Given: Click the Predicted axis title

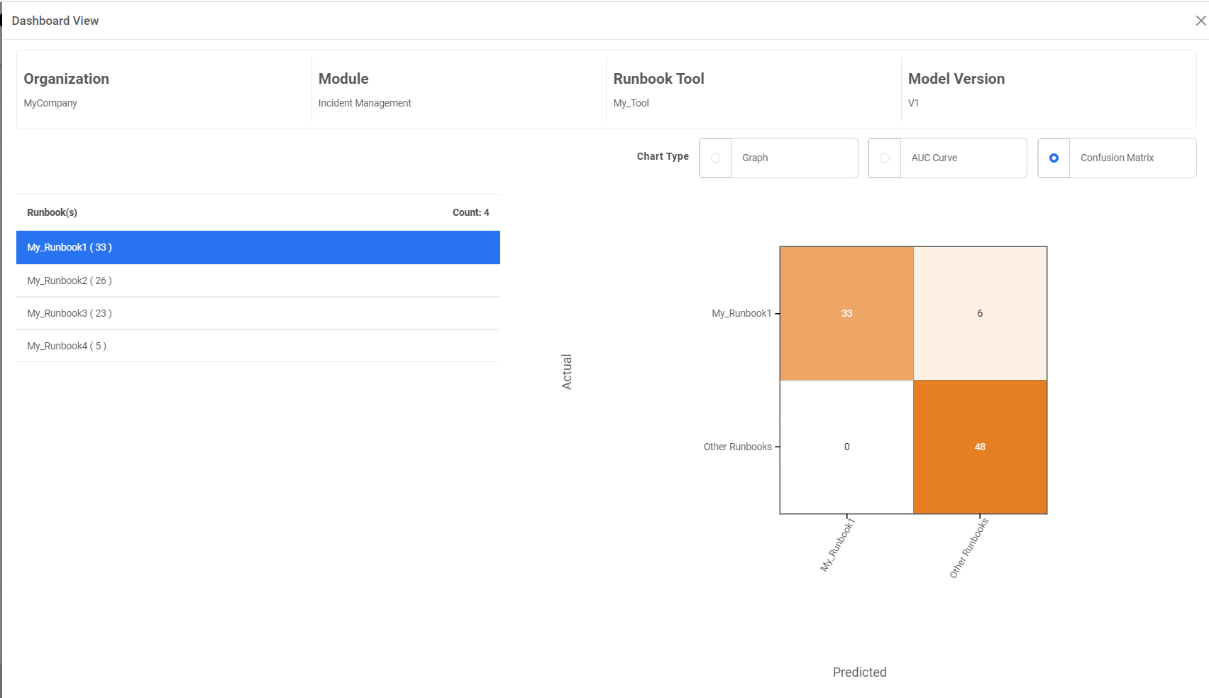Looking at the screenshot, I should pos(859,672).
